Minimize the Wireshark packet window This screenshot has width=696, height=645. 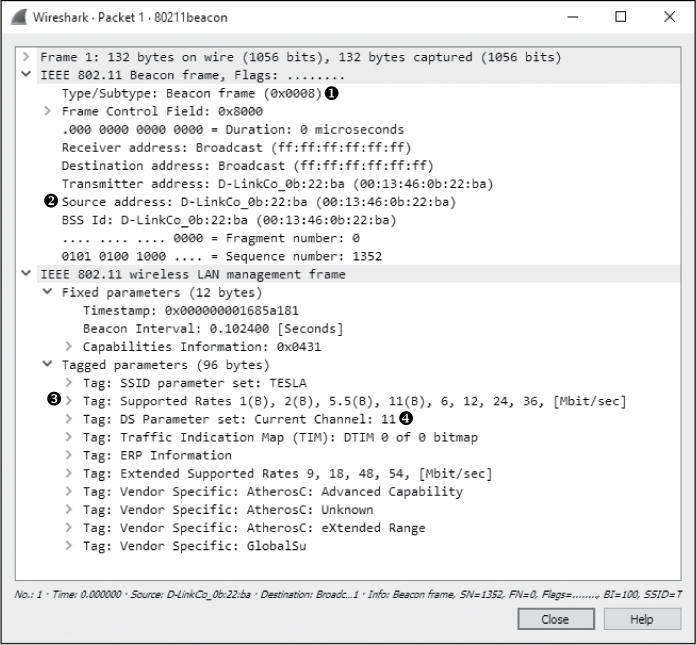(x=573, y=17)
